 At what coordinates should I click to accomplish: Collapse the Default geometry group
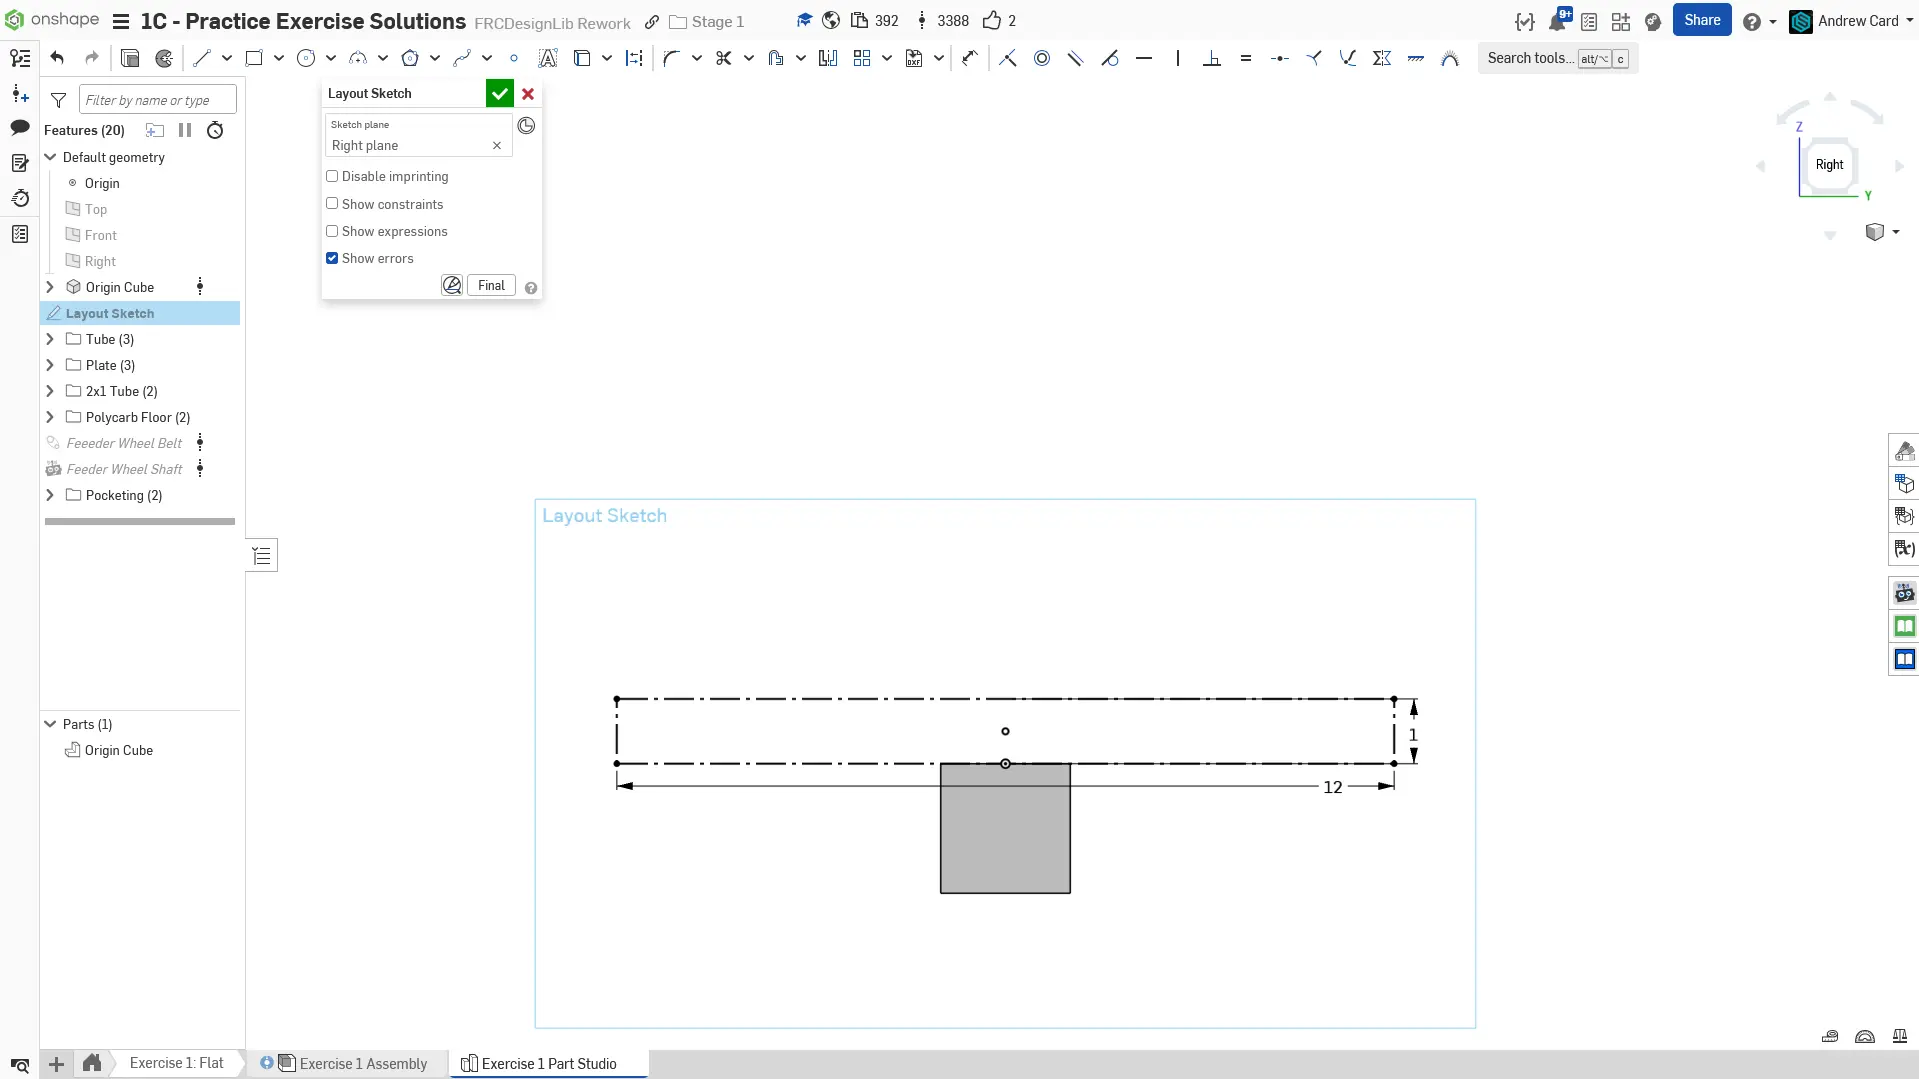click(50, 157)
